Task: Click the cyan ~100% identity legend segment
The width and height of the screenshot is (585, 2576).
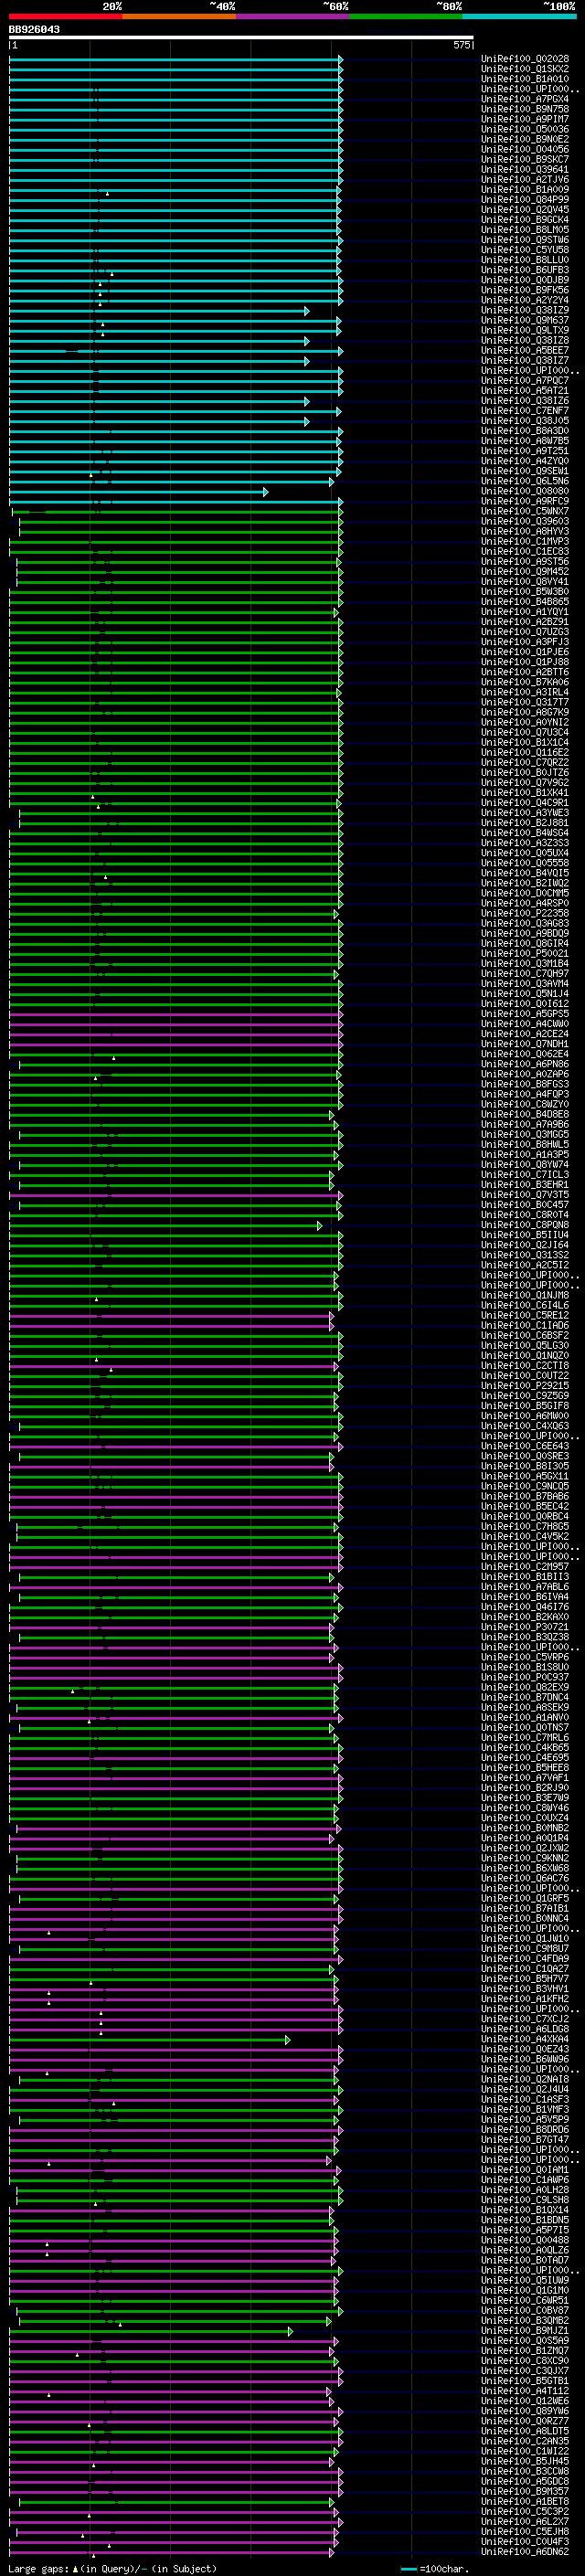Action: pos(519,16)
